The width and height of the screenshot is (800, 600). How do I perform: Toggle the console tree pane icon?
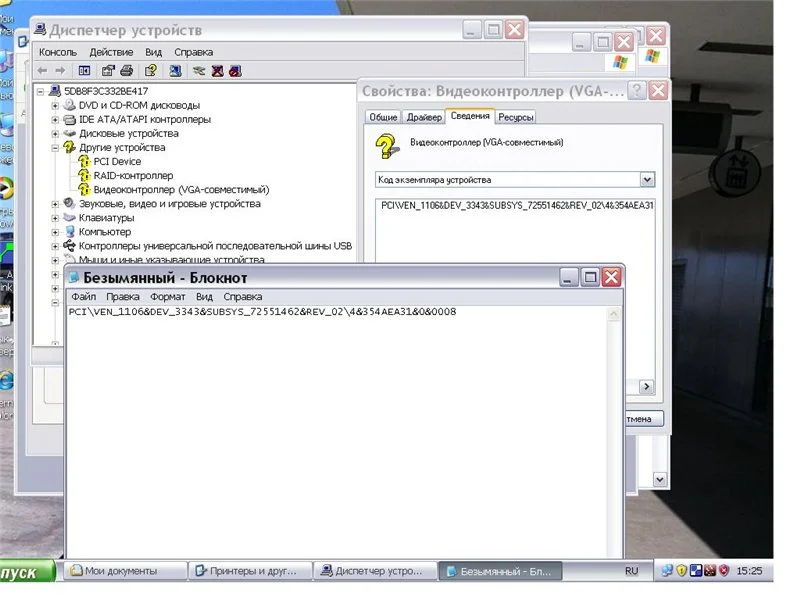coord(84,71)
